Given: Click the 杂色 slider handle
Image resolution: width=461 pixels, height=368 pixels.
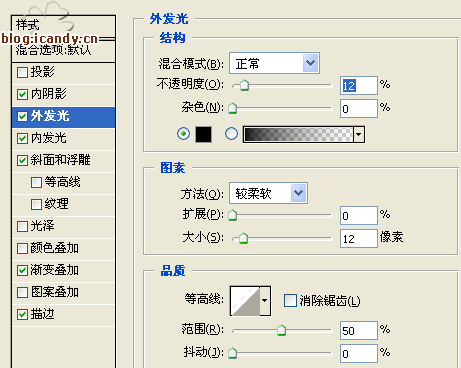Looking at the screenshot, I should click(x=232, y=108).
